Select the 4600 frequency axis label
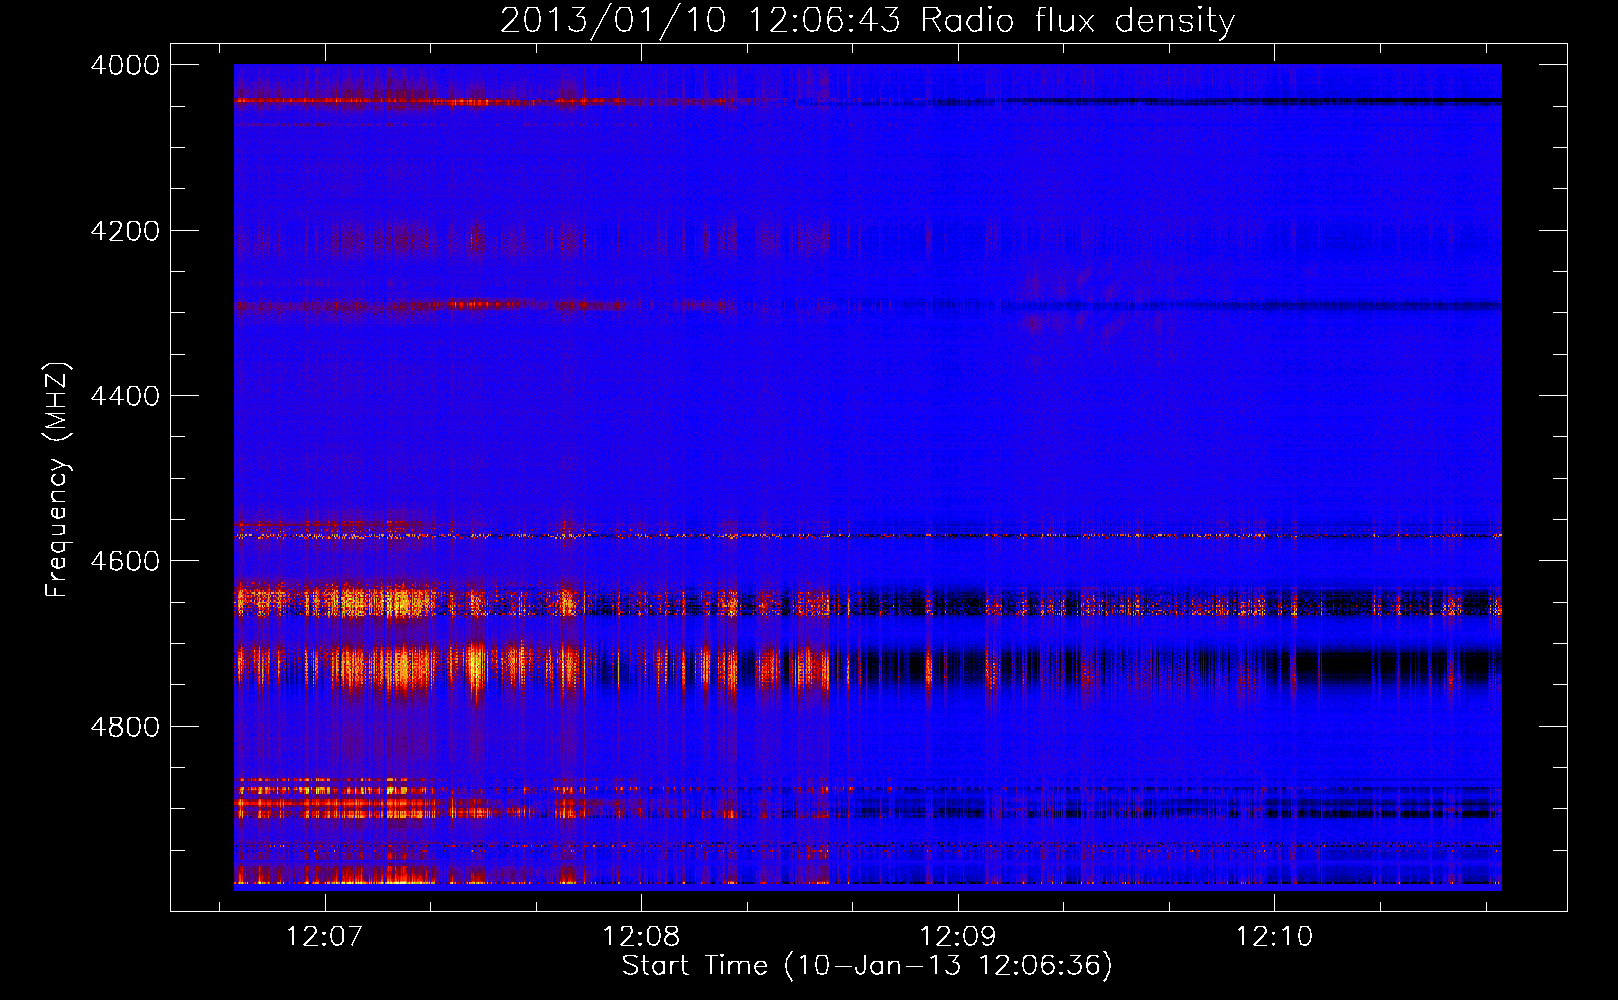Image resolution: width=1618 pixels, height=1000 pixels. pyautogui.click(x=125, y=561)
